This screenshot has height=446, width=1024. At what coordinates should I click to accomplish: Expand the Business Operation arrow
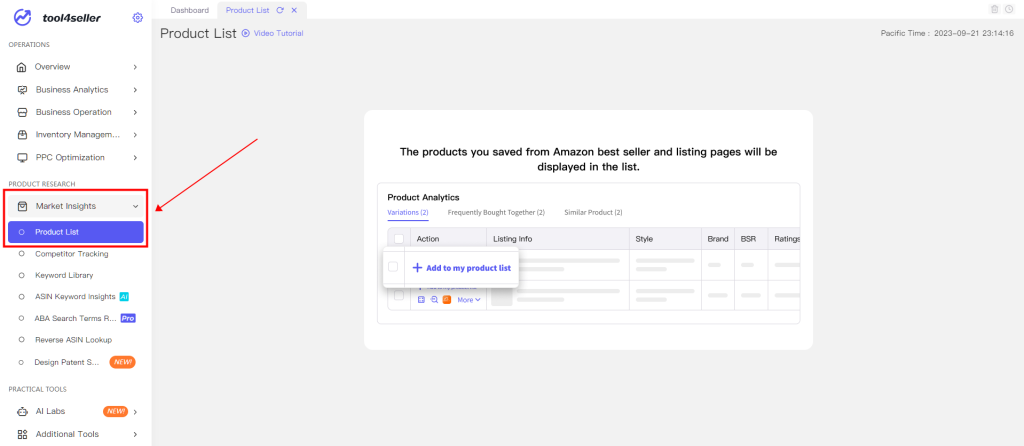pyautogui.click(x=135, y=112)
